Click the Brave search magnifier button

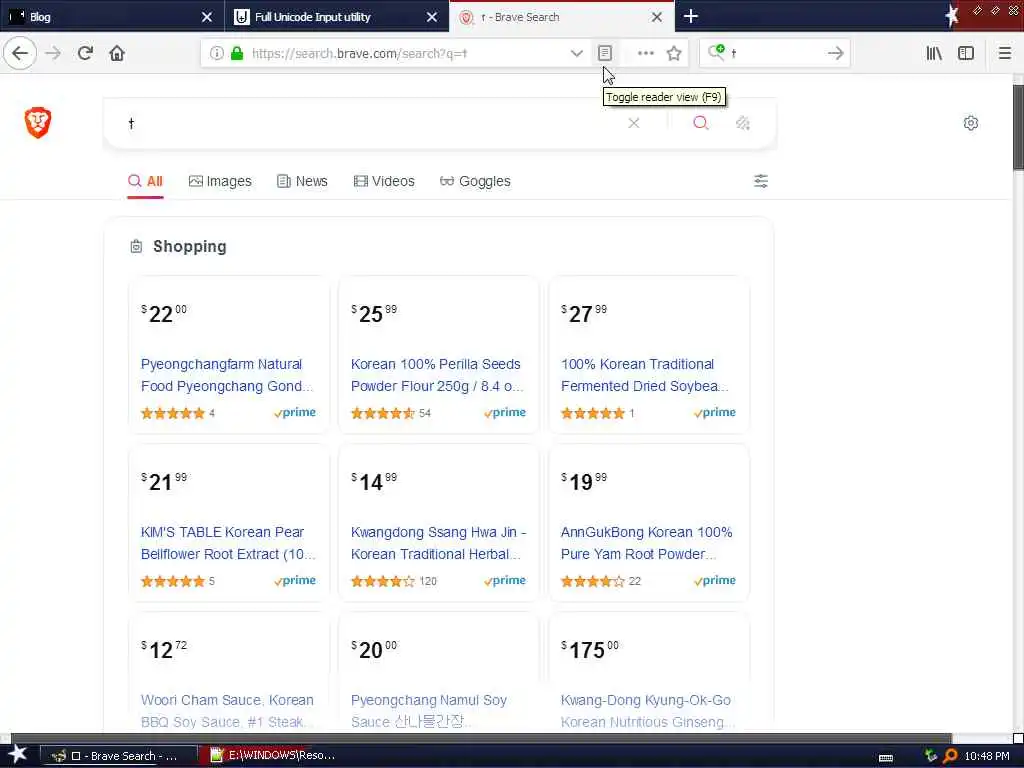click(701, 123)
